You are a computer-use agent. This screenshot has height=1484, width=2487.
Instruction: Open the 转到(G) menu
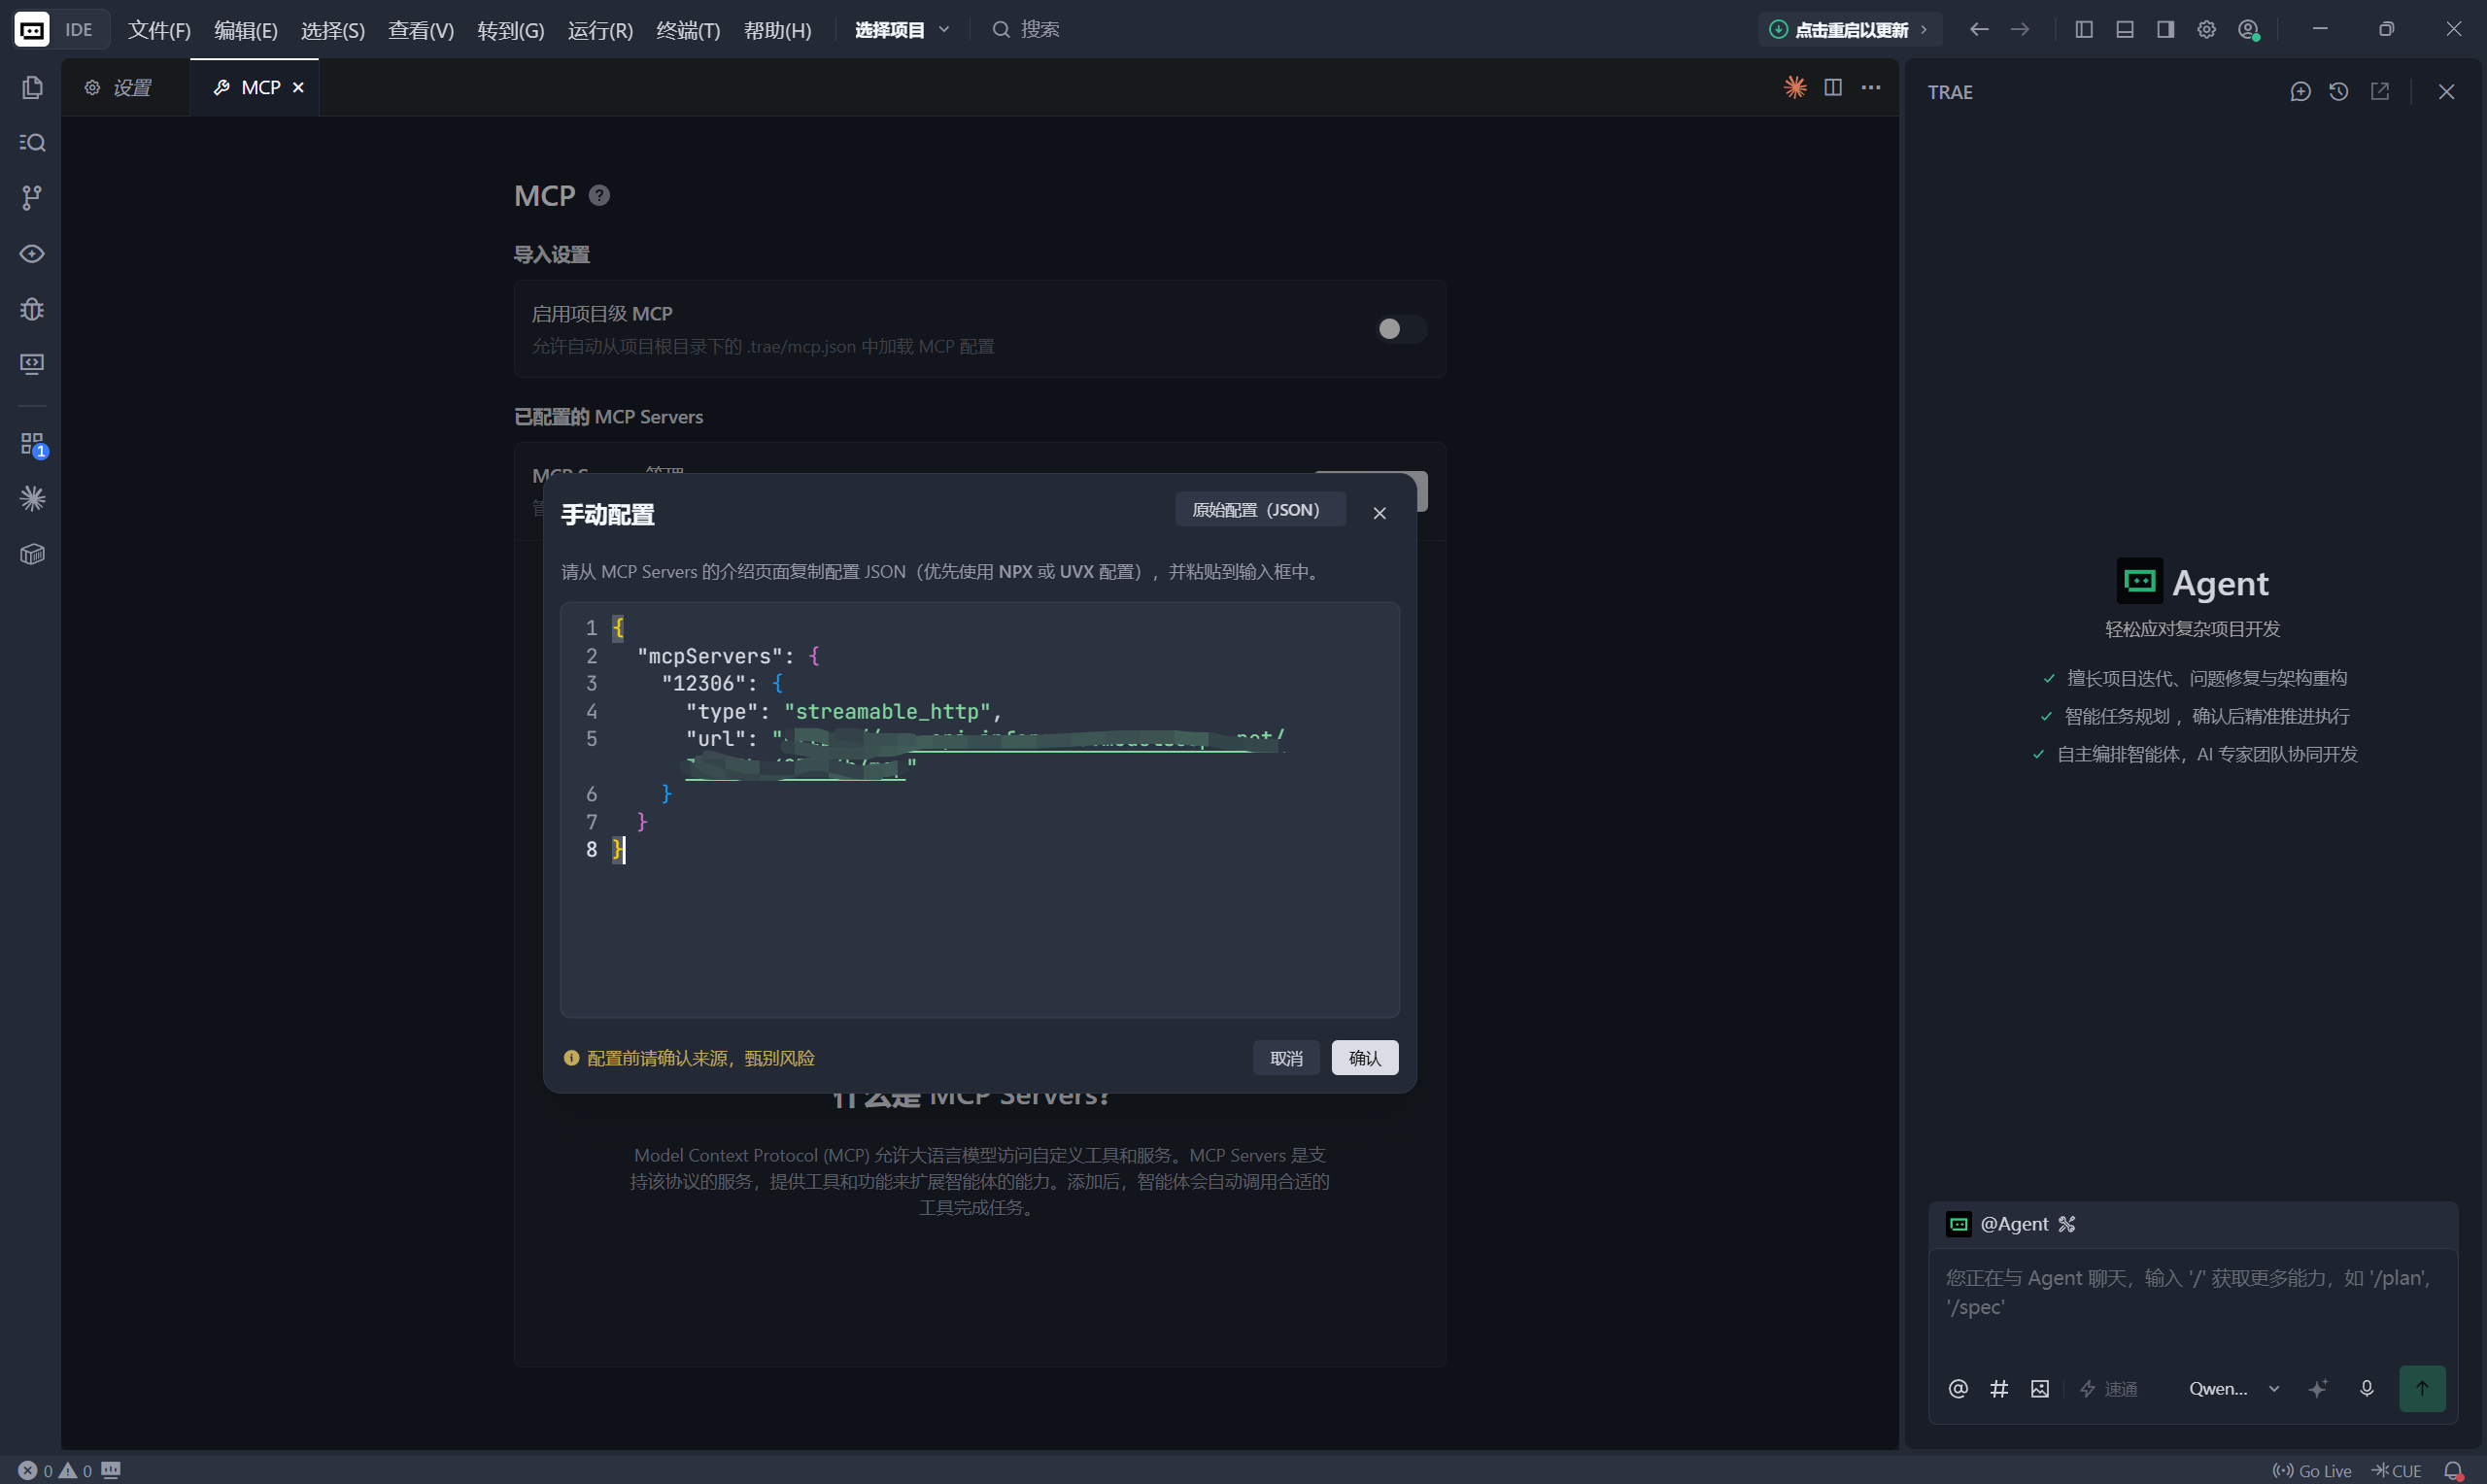pos(510,30)
